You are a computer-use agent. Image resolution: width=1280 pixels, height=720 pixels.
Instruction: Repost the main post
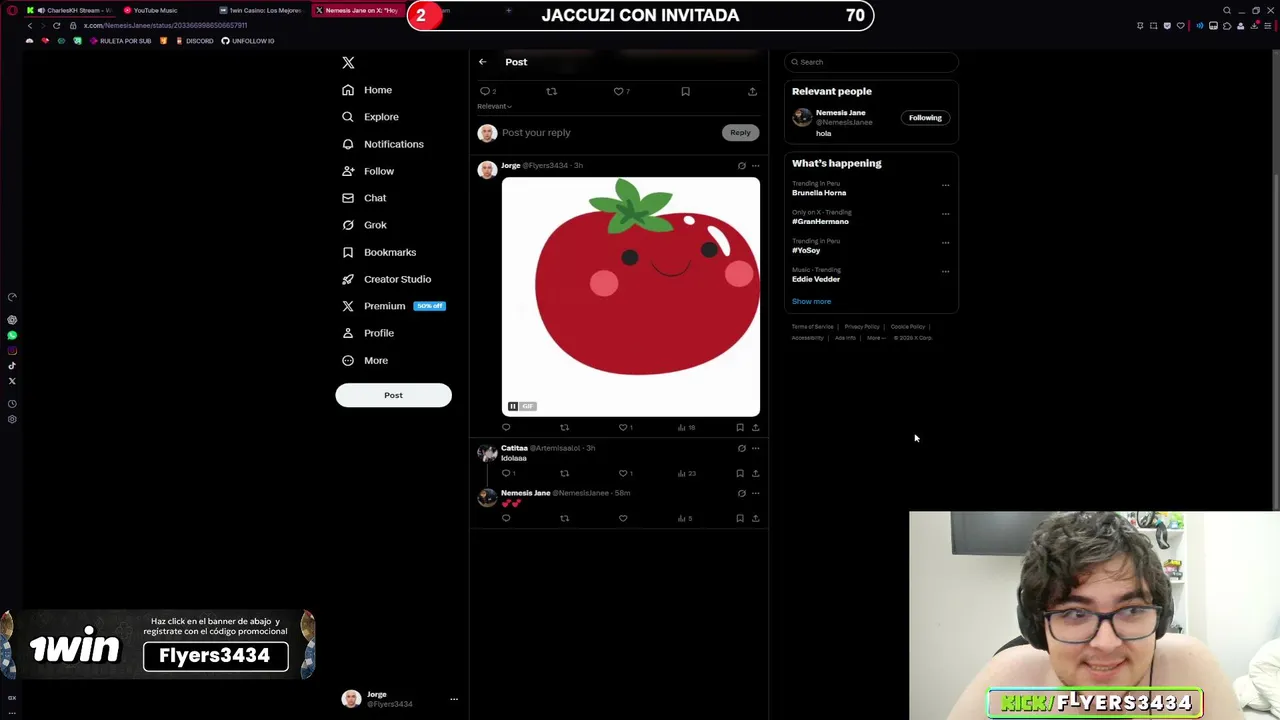(x=551, y=91)
